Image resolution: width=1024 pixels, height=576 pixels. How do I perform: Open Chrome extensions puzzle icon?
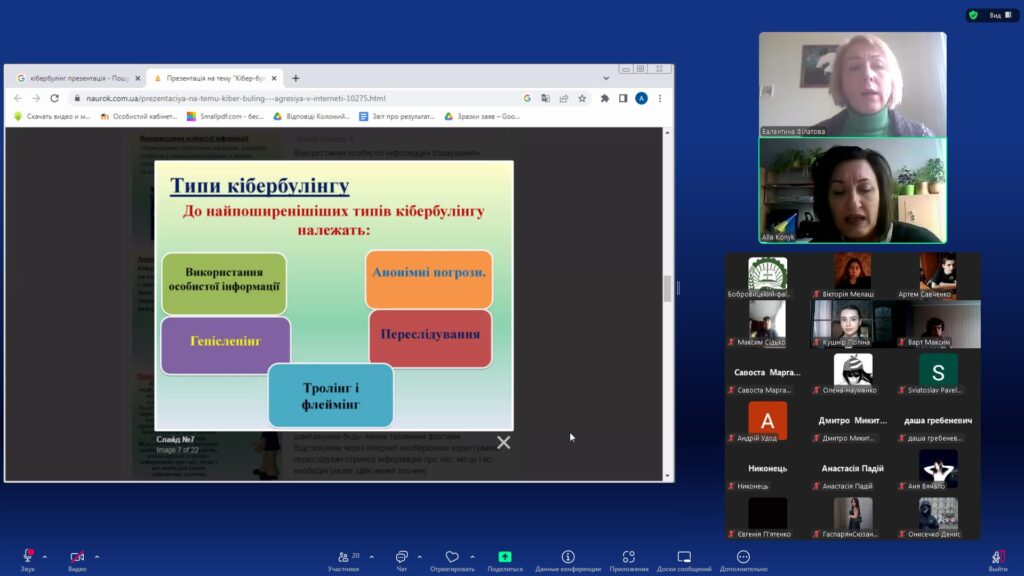(x=605, y=98)
